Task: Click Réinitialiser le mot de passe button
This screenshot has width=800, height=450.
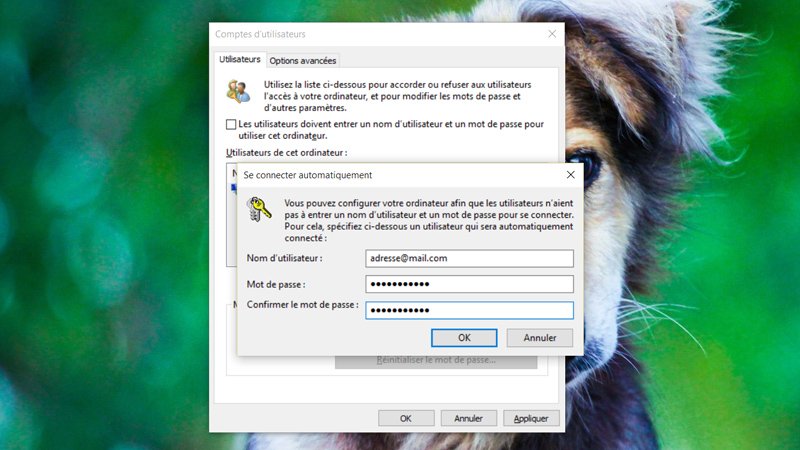Action: [436, 361]
